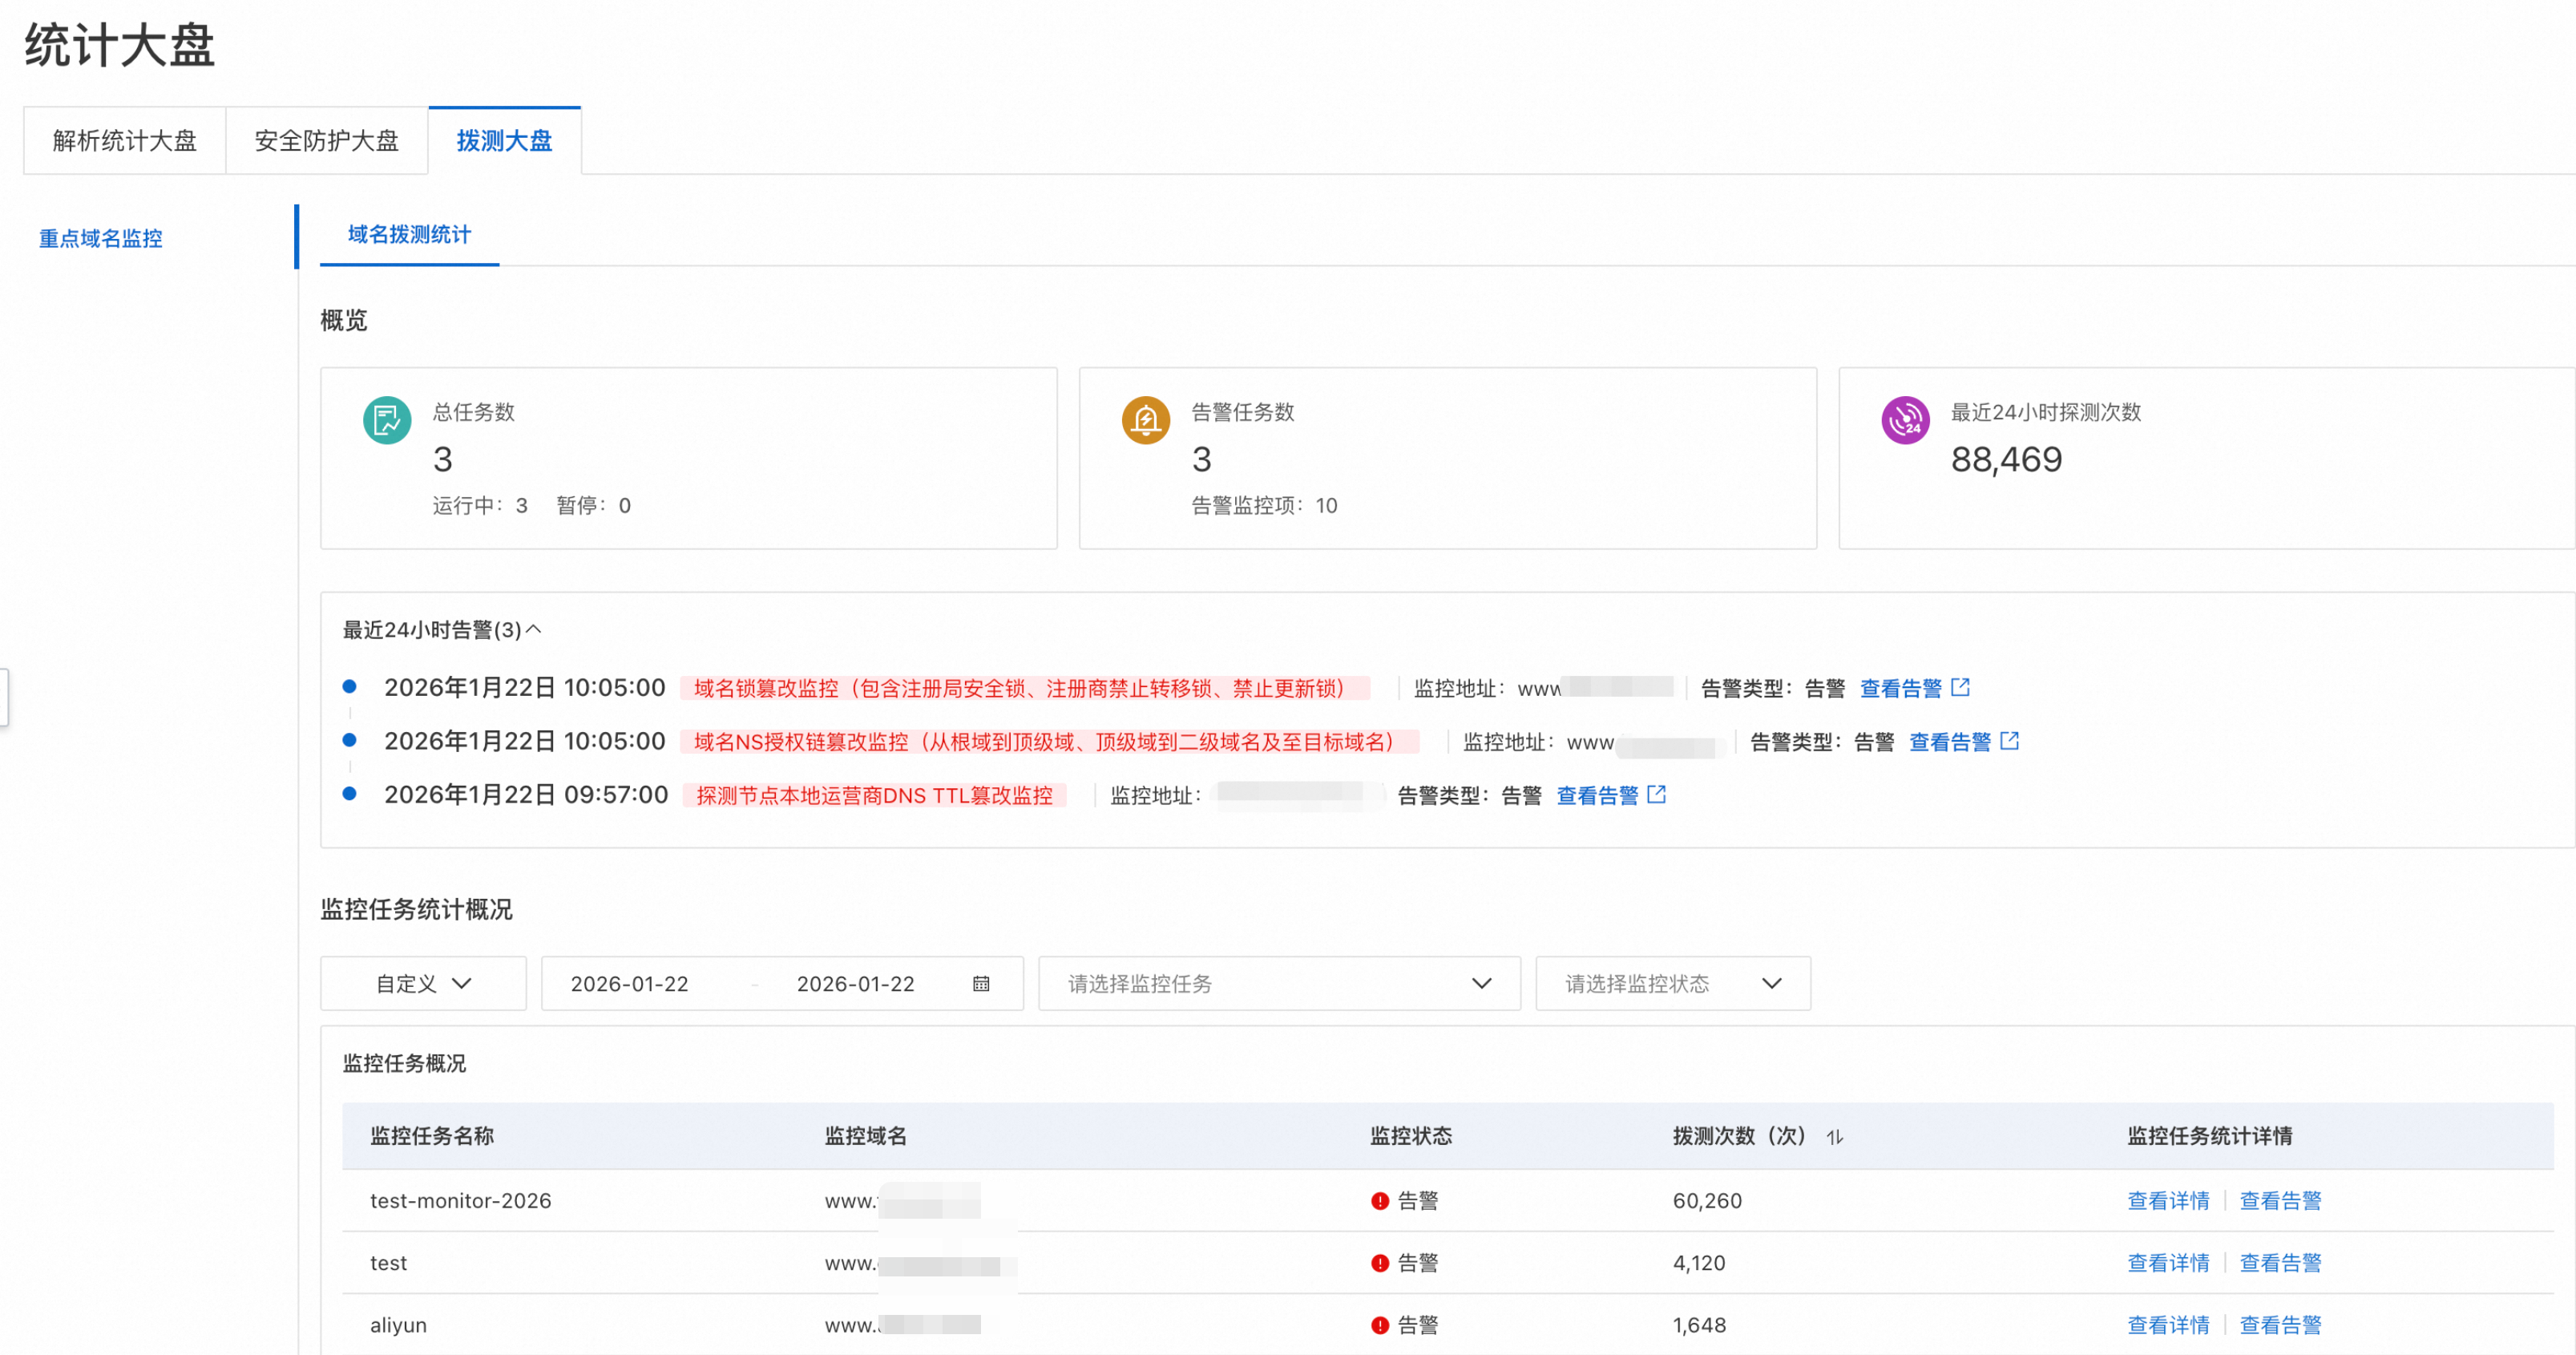The width and height of the screenshot is (2576, 1355).
Task: Sort by probe count column icon
Action: pyautogui.click(x=1834, y=1137)
